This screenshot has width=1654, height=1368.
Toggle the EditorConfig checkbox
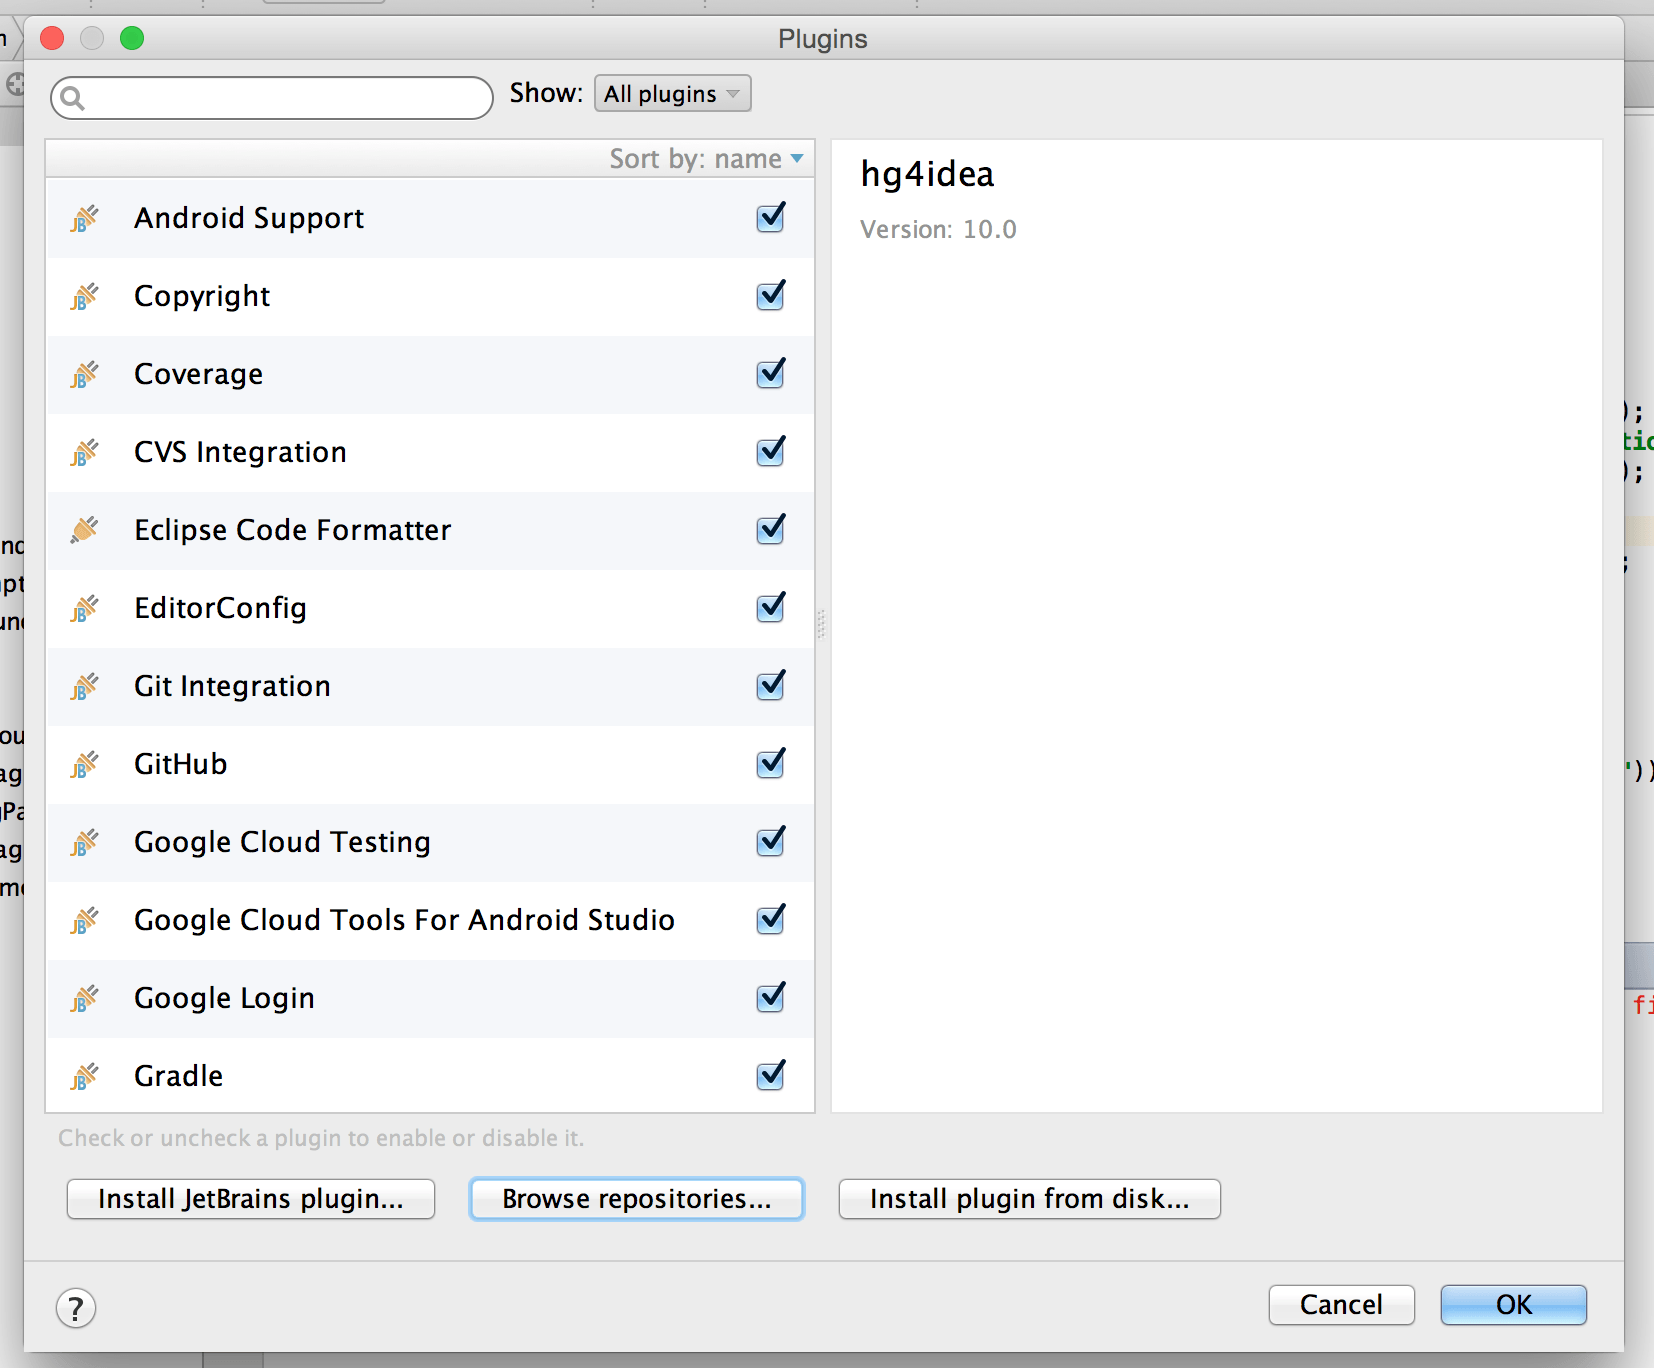[x=771, y=607]
